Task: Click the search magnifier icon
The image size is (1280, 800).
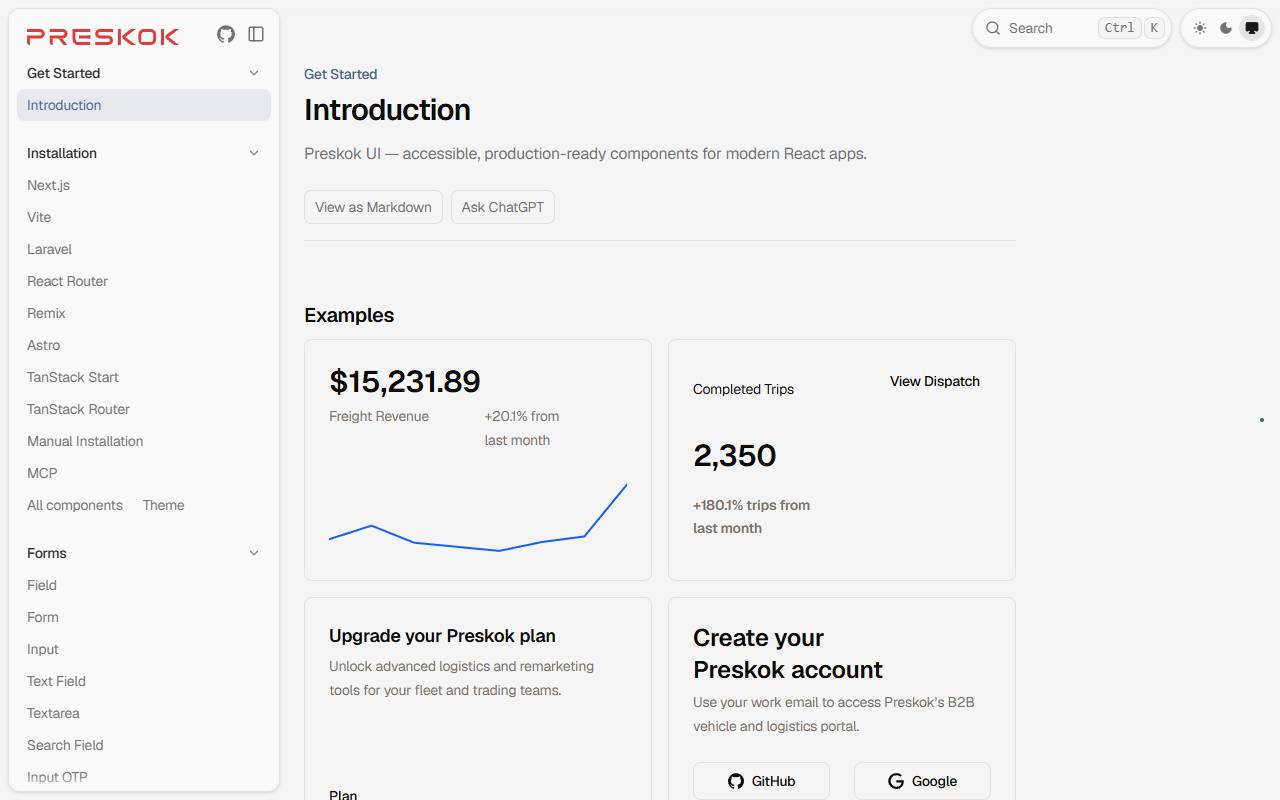Action: click(993, 28)
